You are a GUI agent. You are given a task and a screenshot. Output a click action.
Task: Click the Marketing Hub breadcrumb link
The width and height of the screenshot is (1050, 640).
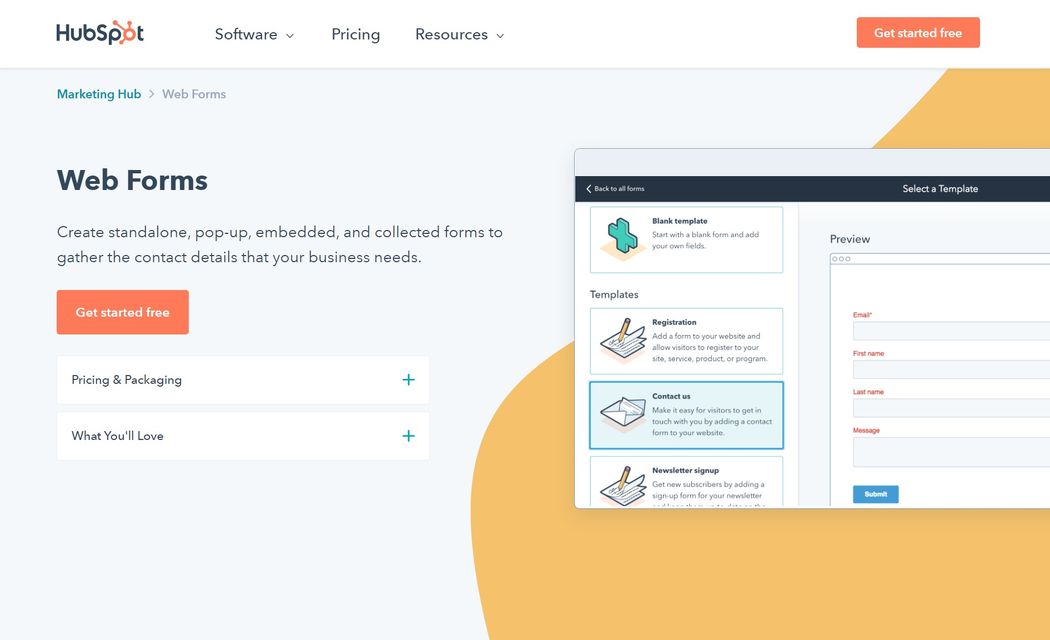98,94
